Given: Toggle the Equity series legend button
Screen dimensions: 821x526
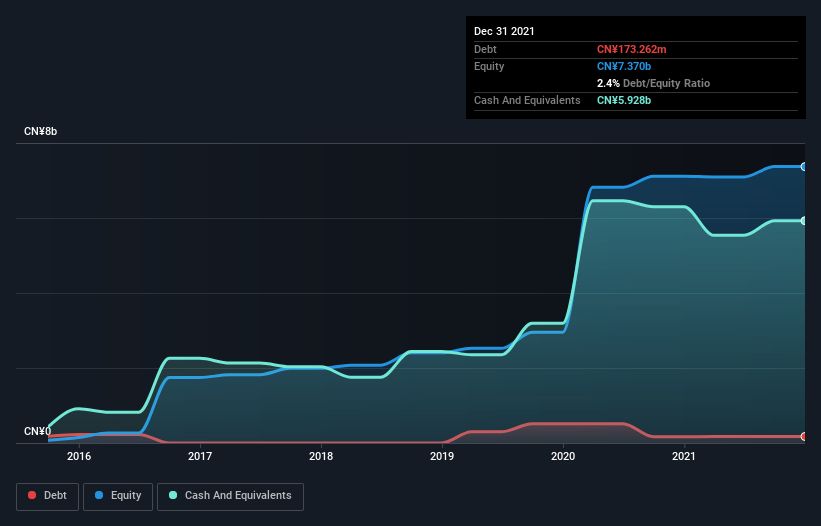Looking at the screenshot, I should point(118,496).
